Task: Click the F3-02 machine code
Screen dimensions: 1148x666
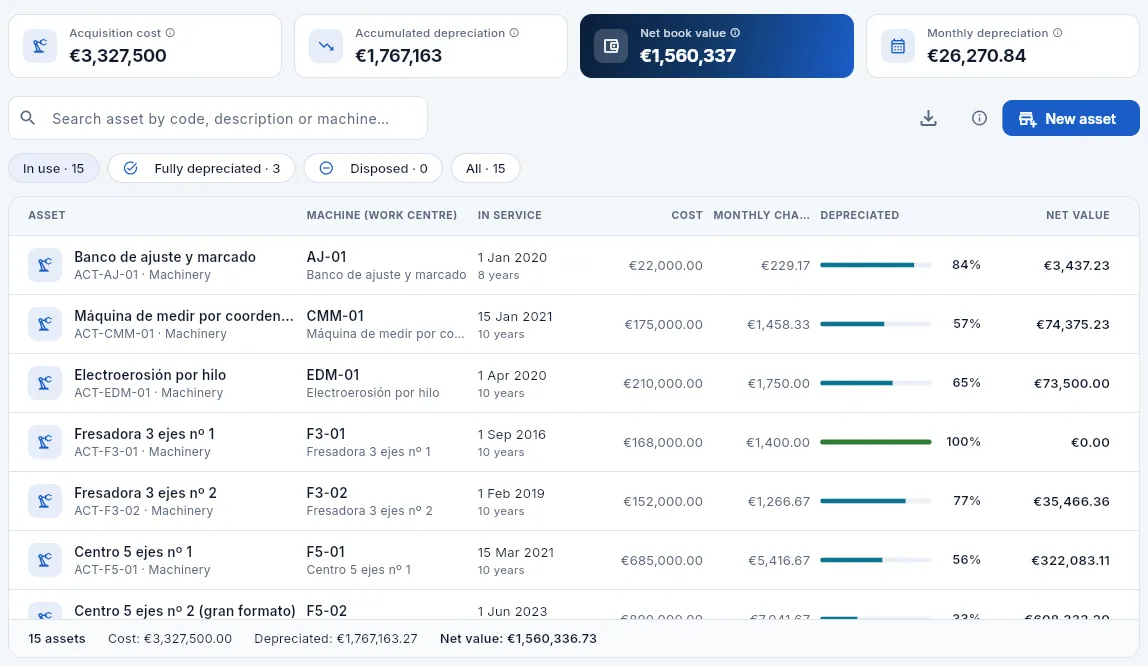Action: coord(327,493)
